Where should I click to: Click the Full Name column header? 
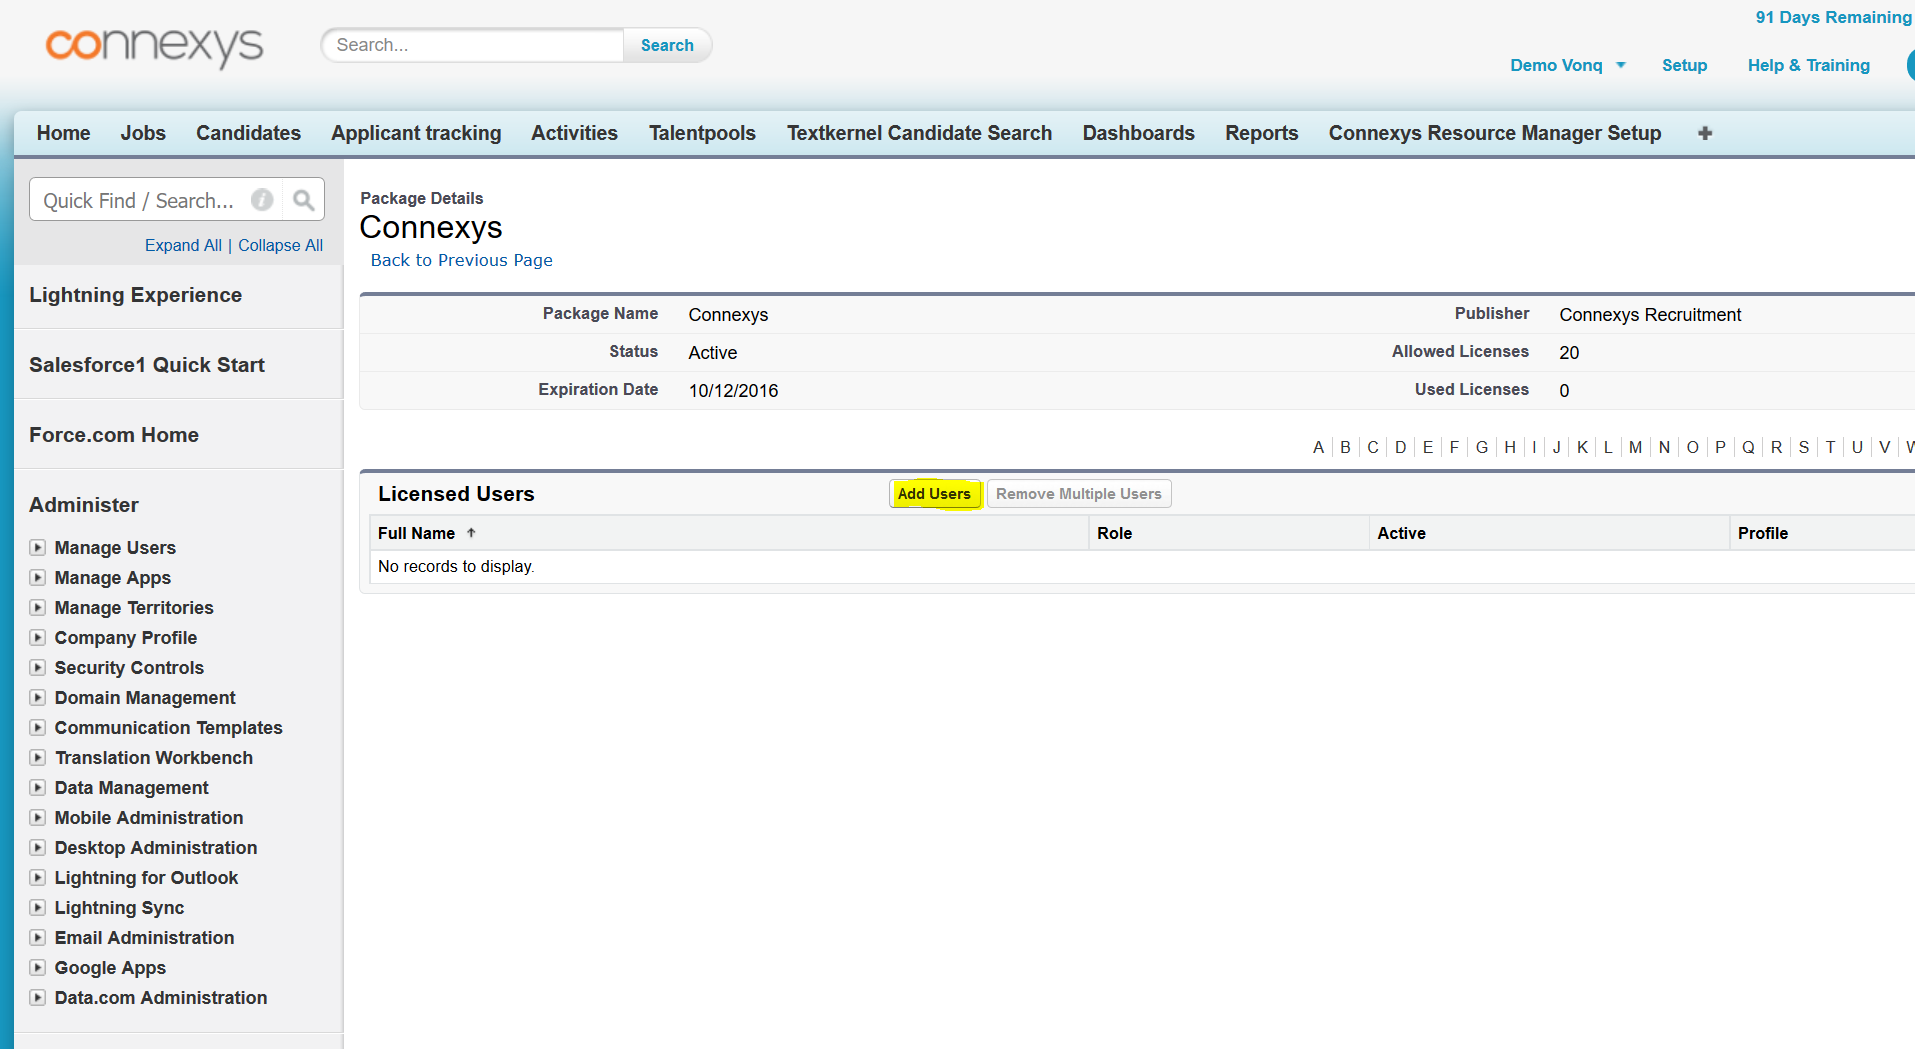tap(416, 533)
